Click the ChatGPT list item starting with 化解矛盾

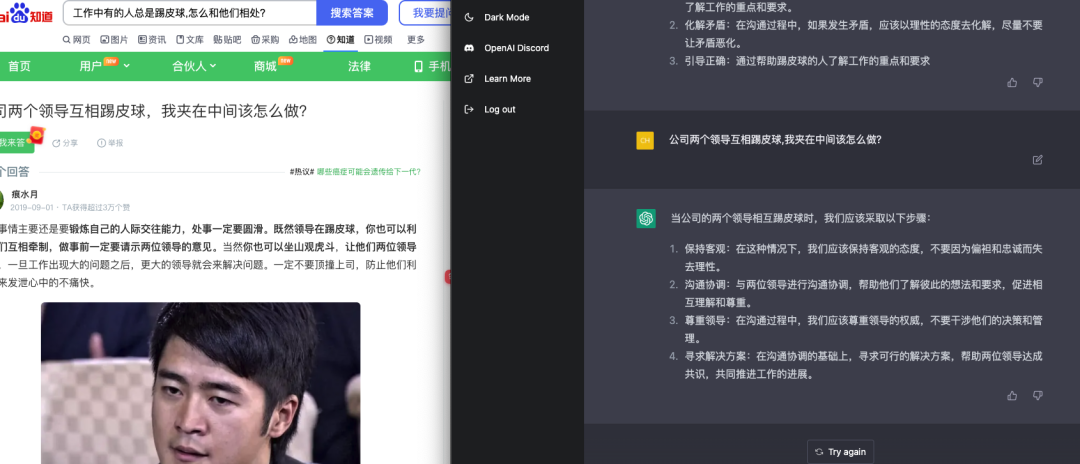coord(863,34)
